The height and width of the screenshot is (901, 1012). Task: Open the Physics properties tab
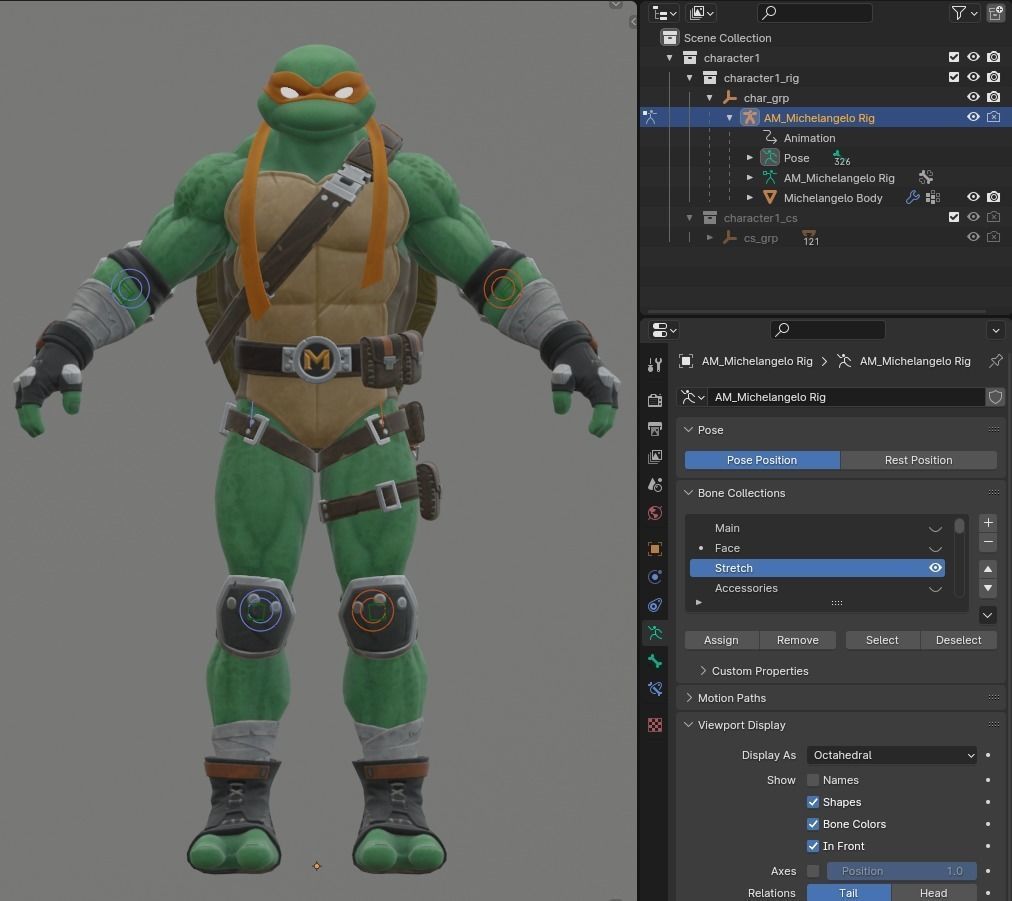pyautogui.click(x=654, y=577)
